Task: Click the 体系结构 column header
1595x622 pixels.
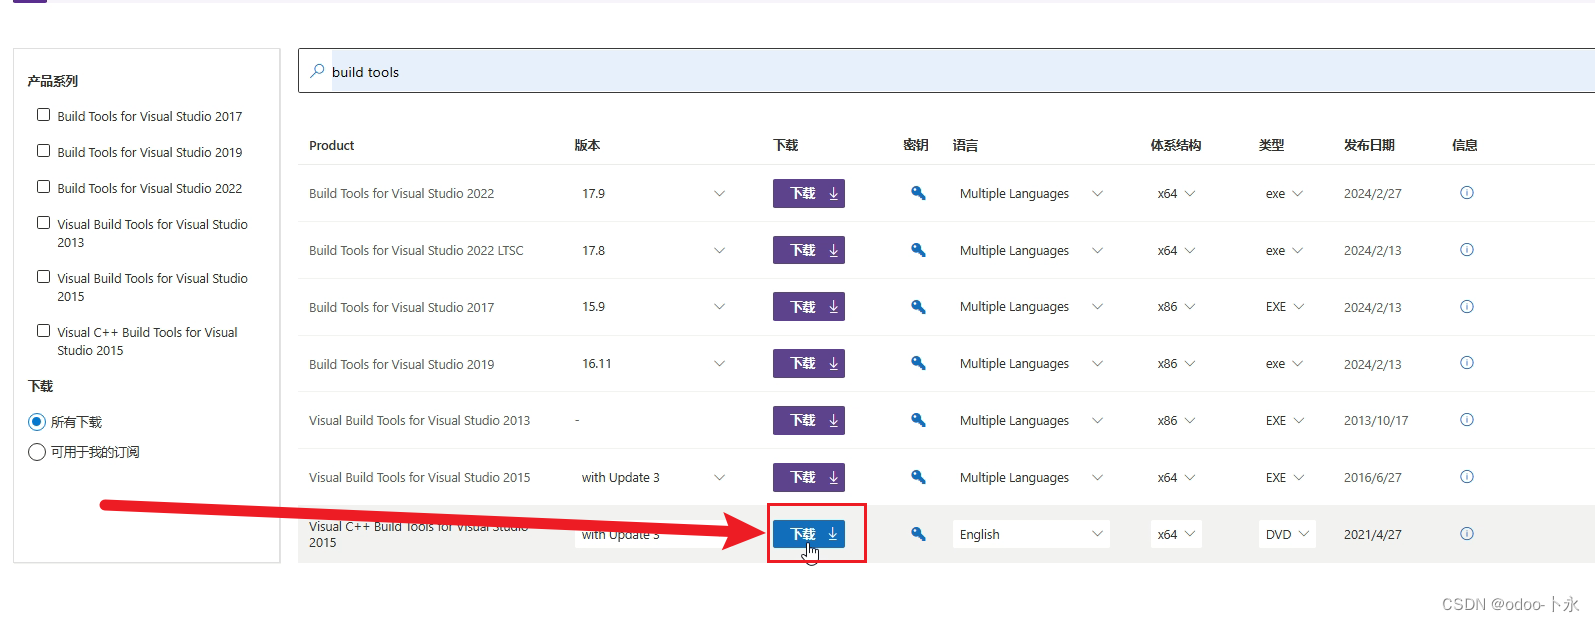Action: click(x=1176, y=145)
